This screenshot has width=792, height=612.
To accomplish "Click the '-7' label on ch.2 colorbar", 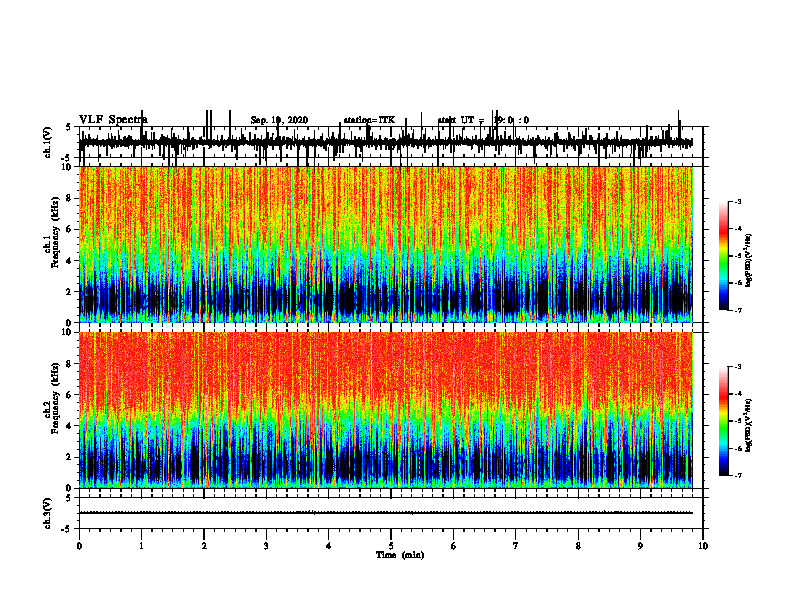I will [x=738, y=475].
